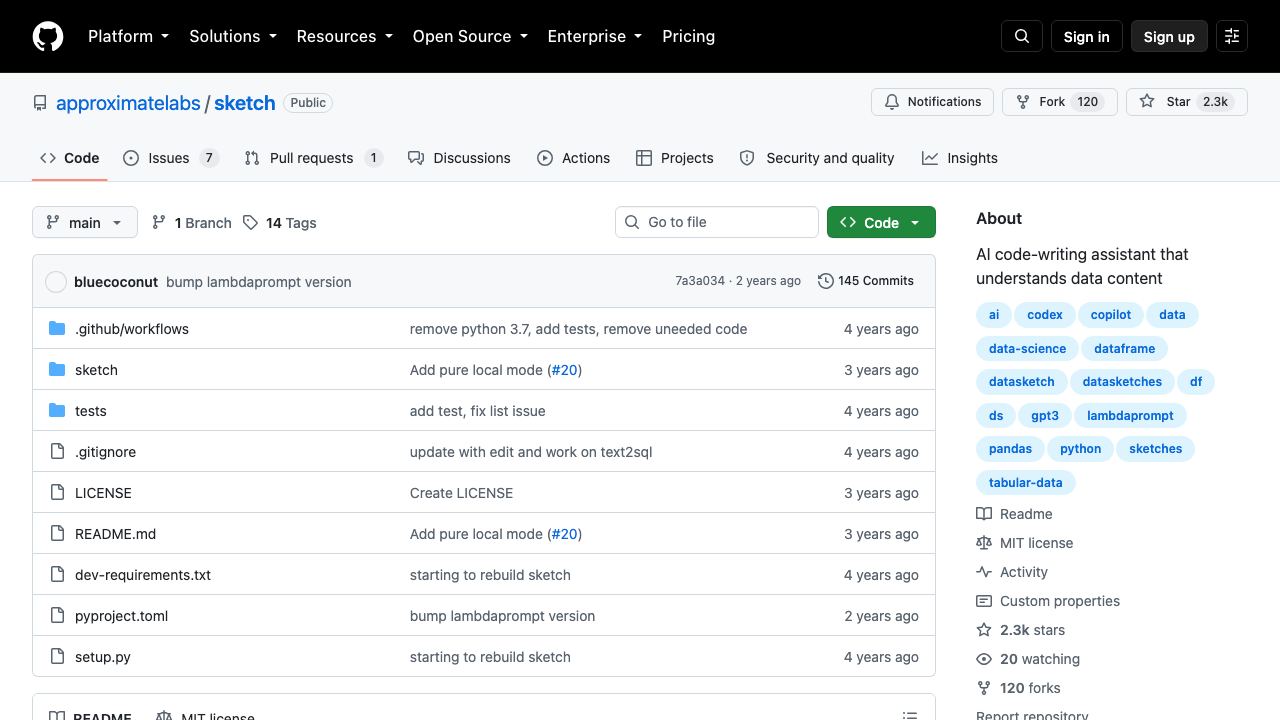1280x720 pixels.
Task: Click the dev-requirements.txt file icon
Action: [57, 575]
